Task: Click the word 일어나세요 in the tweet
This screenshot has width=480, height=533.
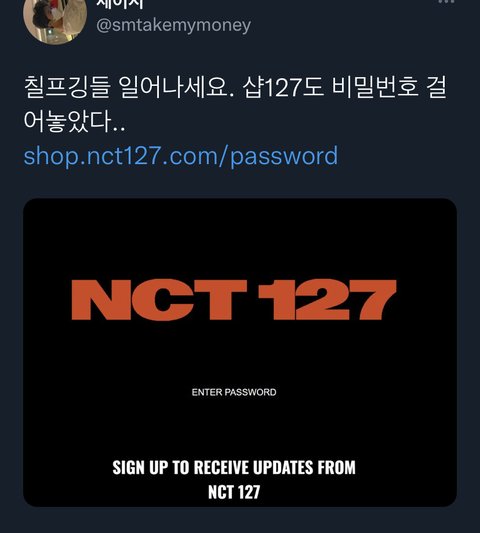Action: click(176, 87)
